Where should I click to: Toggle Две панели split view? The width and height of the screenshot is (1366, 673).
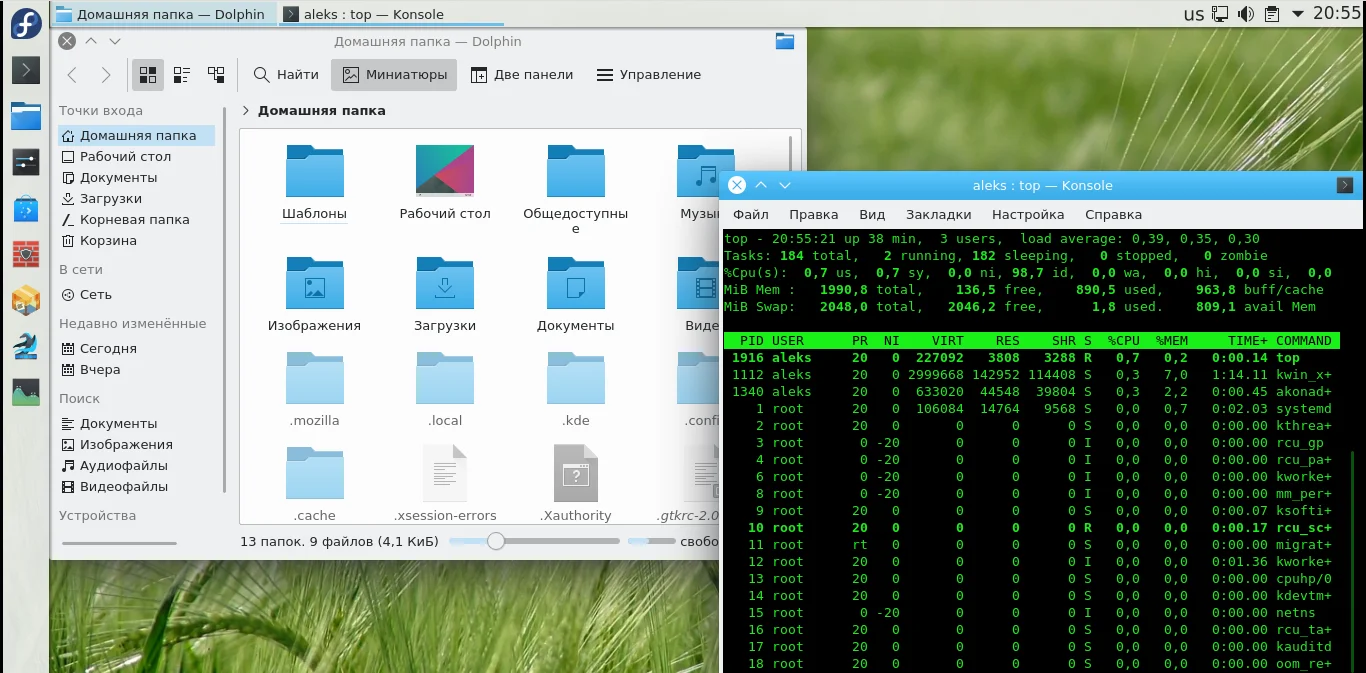point(522,75)
